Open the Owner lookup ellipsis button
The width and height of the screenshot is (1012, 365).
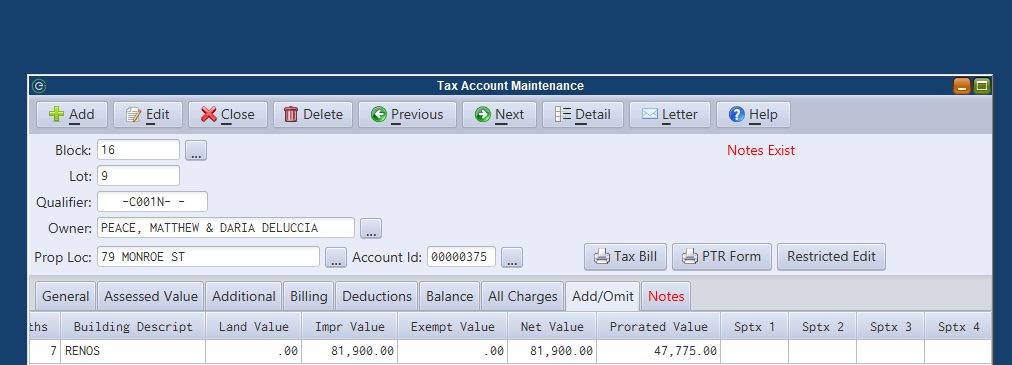click(x=371, y=228)
